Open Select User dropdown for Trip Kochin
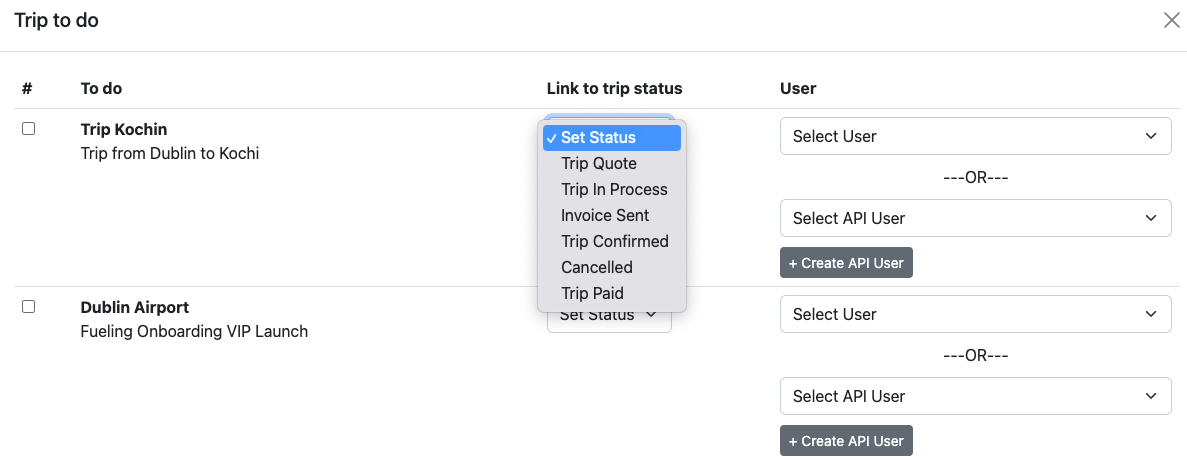 click(x=975, y=136)
